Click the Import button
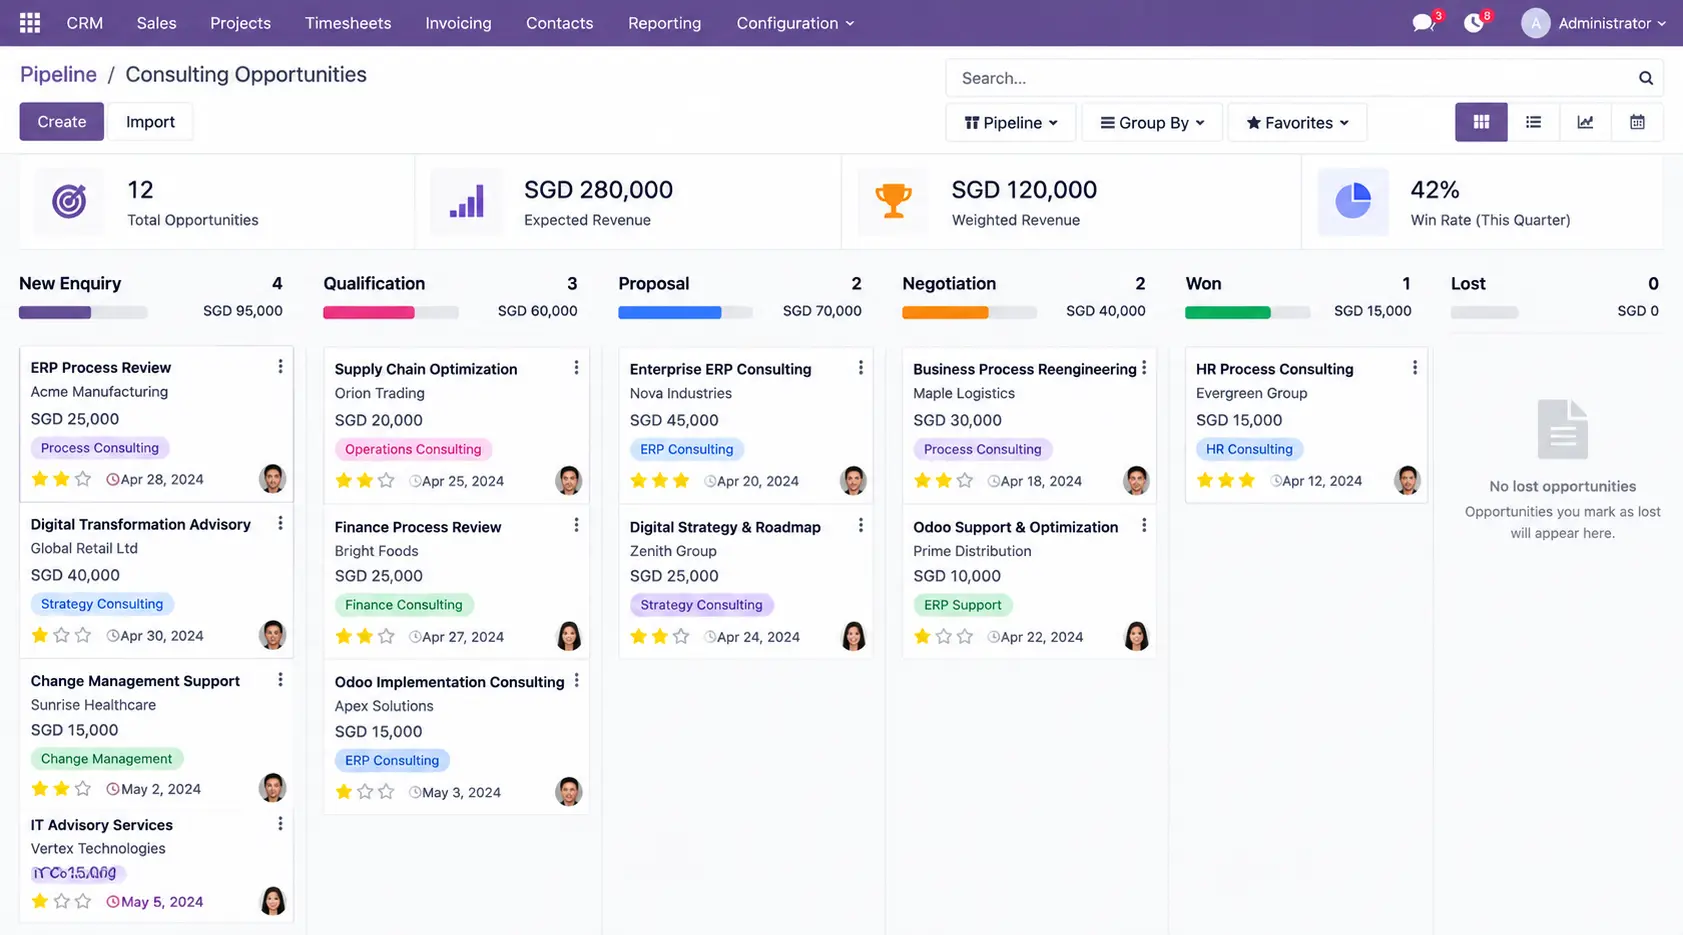This screenshot has height=935, width=1683. coord(150,121)
